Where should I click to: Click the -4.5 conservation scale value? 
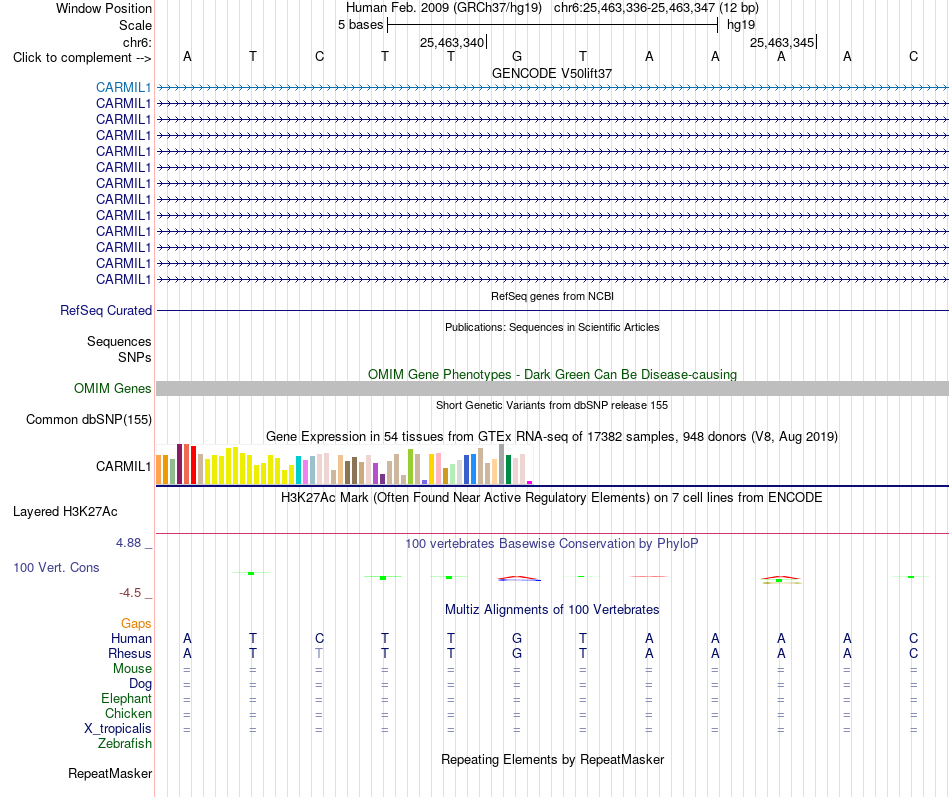(130, 593)
